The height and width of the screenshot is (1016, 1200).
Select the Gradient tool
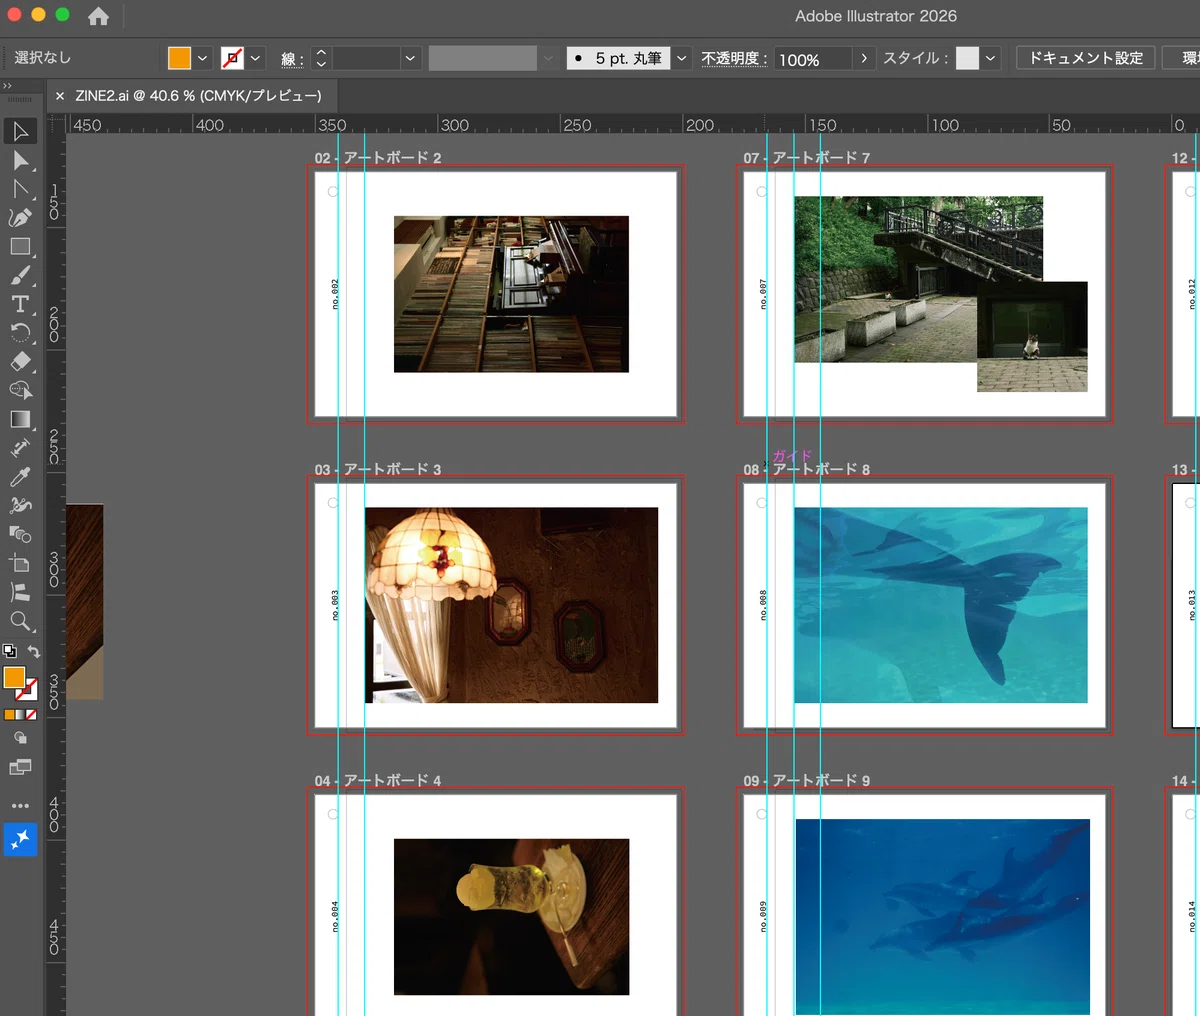pos(20,419)
